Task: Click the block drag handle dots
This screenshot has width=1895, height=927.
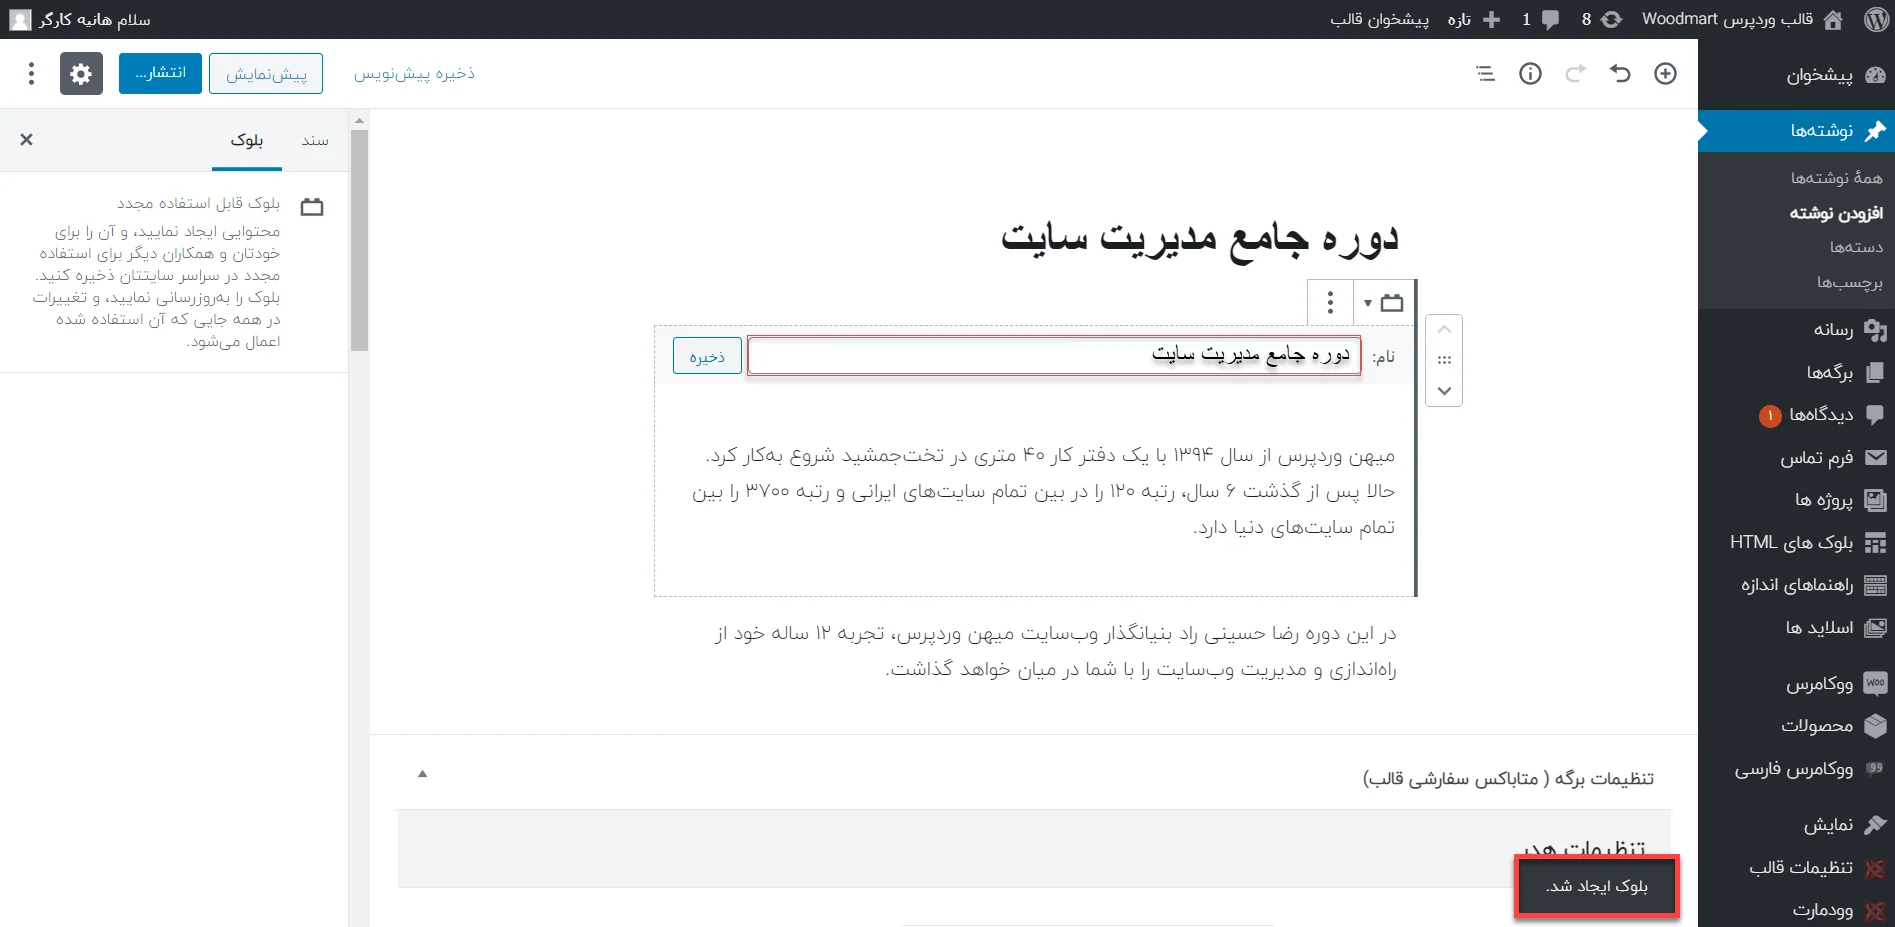Action: point(1444,360)
